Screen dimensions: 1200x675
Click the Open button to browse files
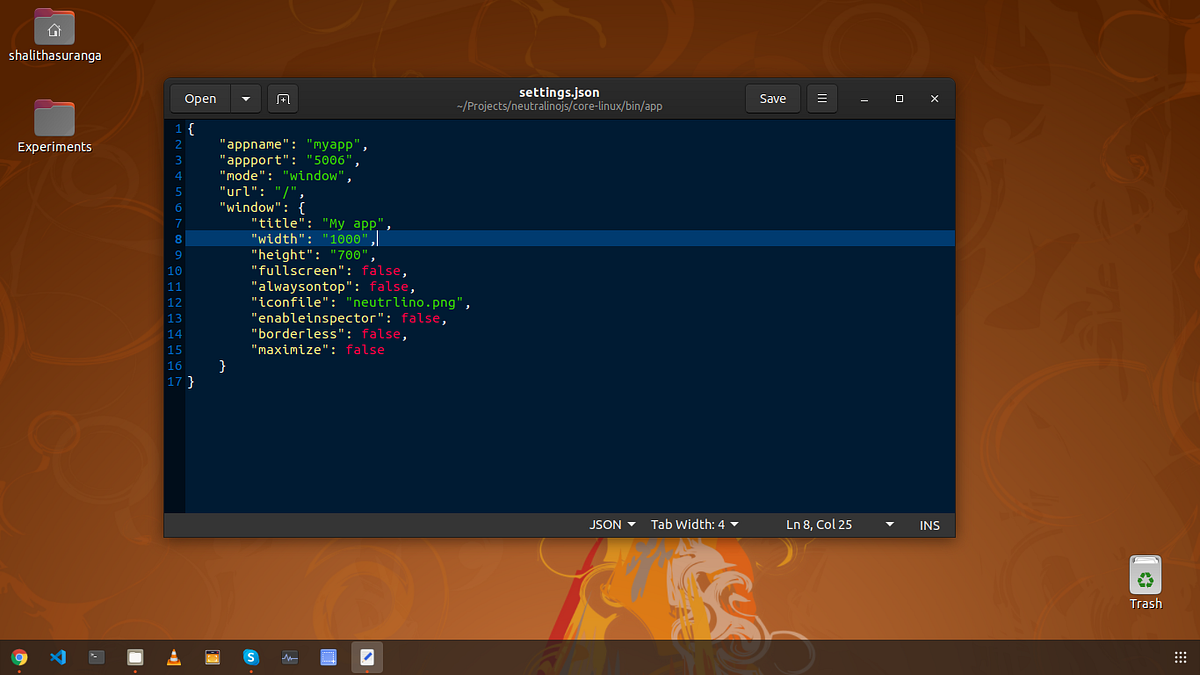point(199,98)
